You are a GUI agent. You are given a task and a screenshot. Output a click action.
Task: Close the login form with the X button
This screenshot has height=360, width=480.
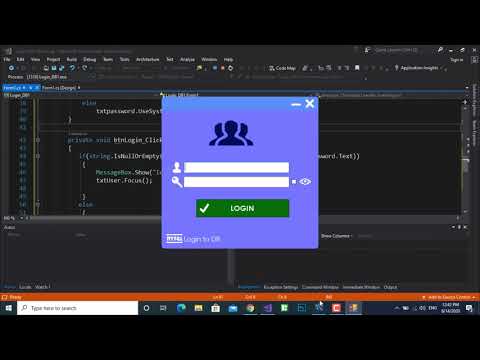310,104
